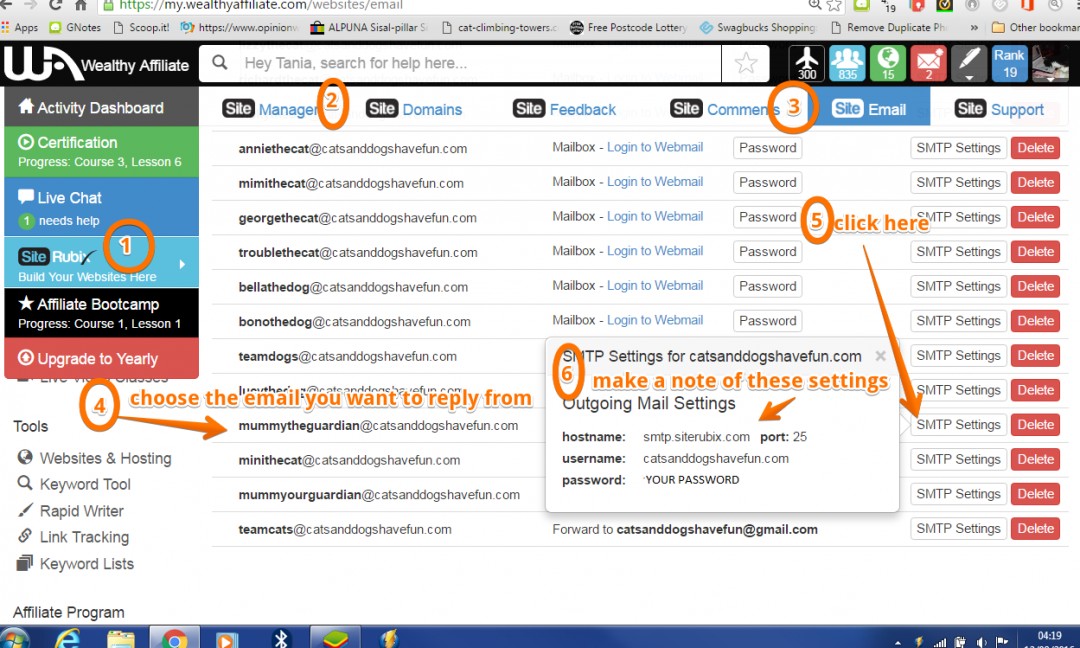Viewport: 1080px width, 648px height.
Task: Click Login to Webmail for bellathedog
Action: [654, 285]
